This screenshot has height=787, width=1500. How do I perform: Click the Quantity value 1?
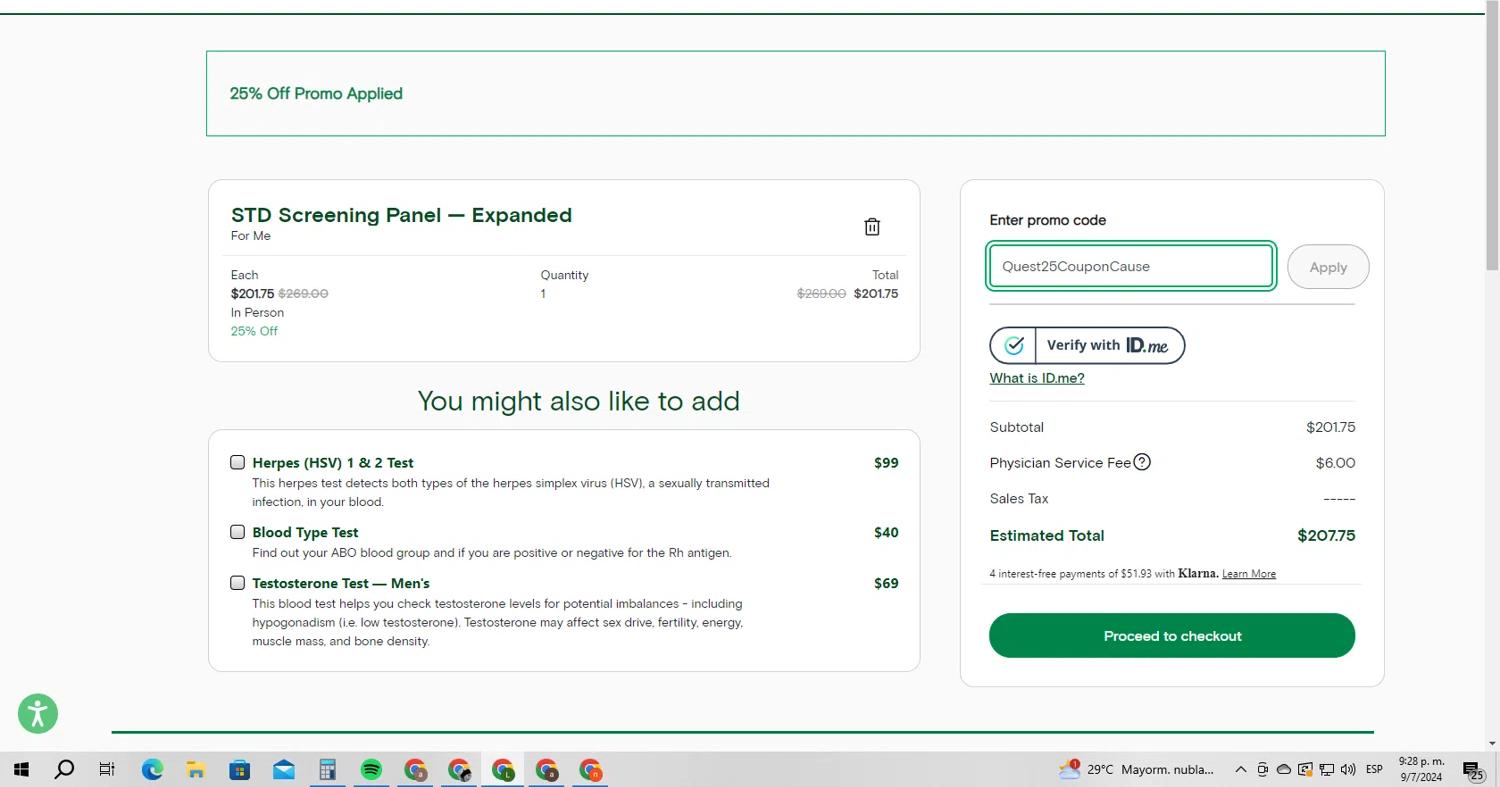tap(543, 294)
